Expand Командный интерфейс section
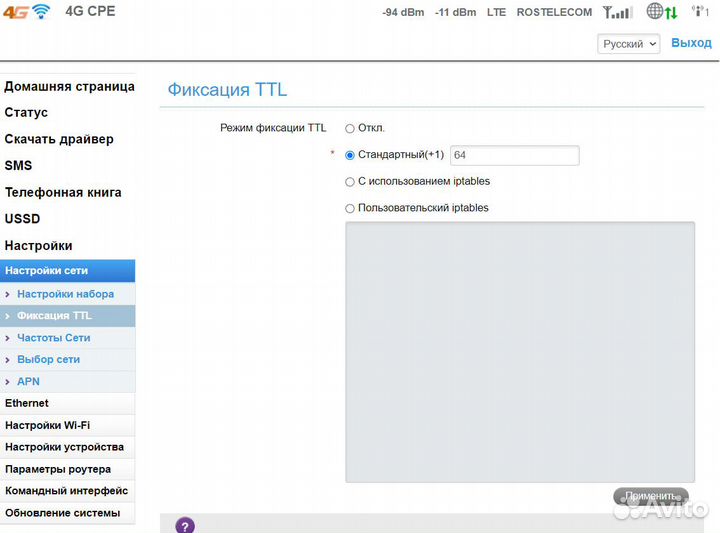The height and width of the screenshot is (533, 720). point(68,491)
